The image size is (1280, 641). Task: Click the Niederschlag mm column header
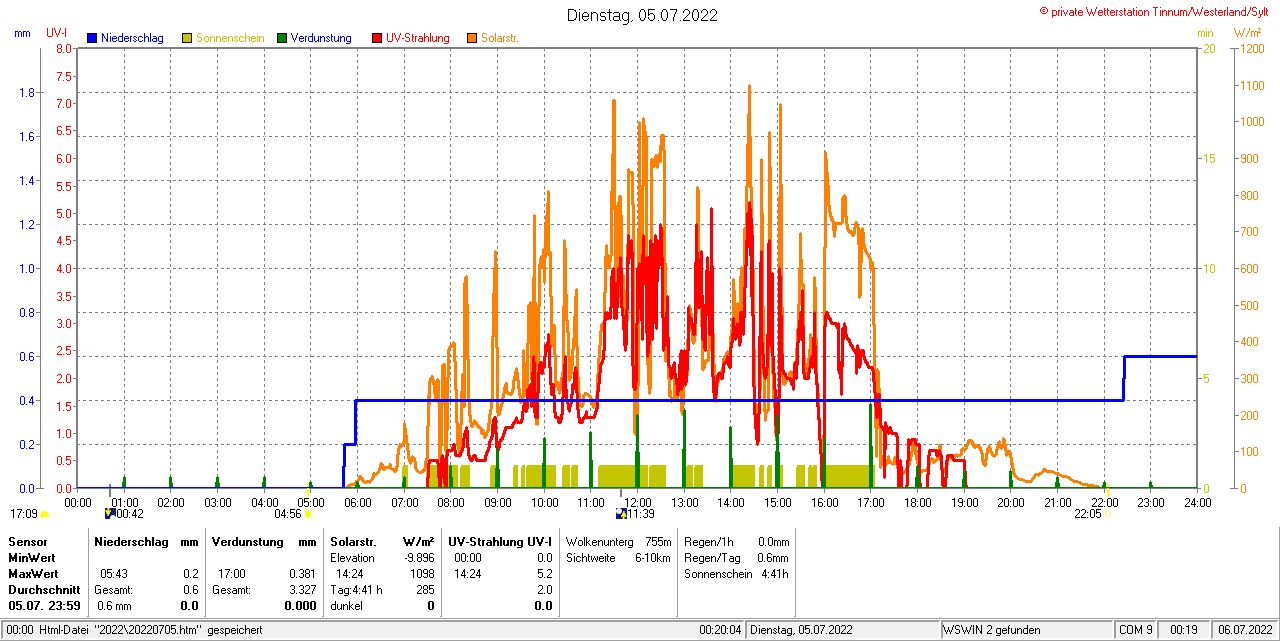[x=146, y=541]
